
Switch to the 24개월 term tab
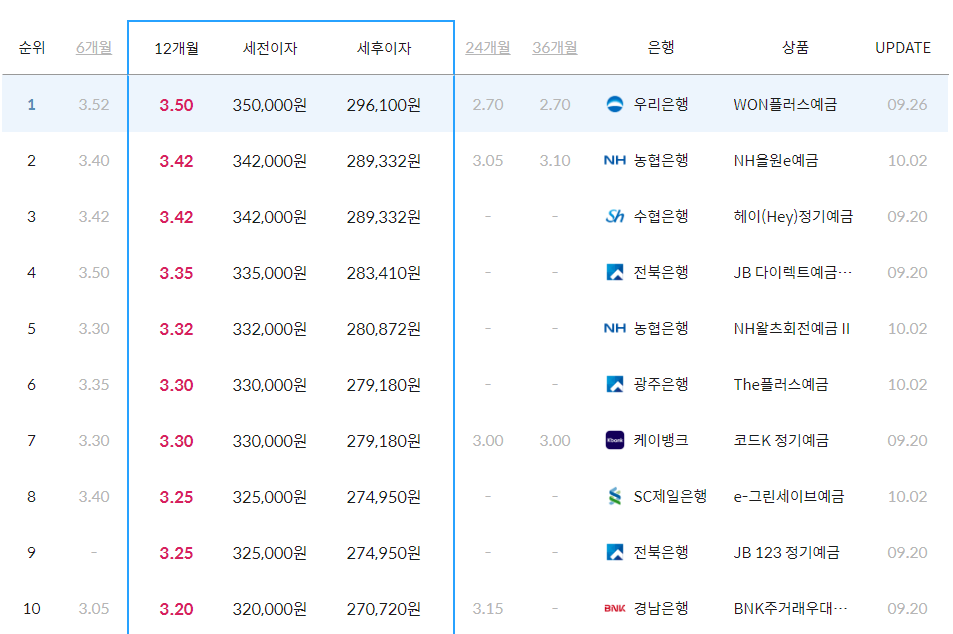click(487, 47)
